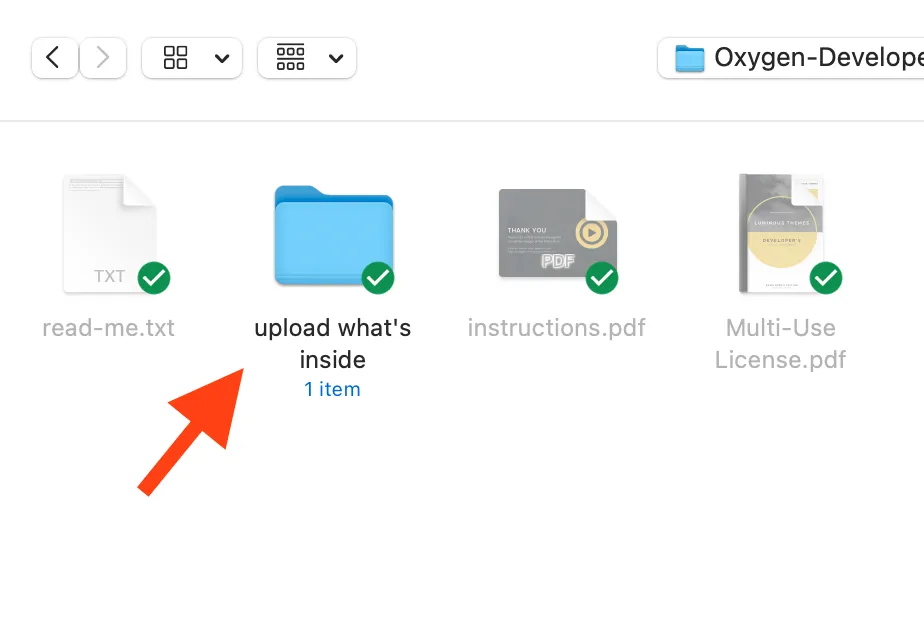Select the instructions.pdf thumbnail

tap(557, 233)
